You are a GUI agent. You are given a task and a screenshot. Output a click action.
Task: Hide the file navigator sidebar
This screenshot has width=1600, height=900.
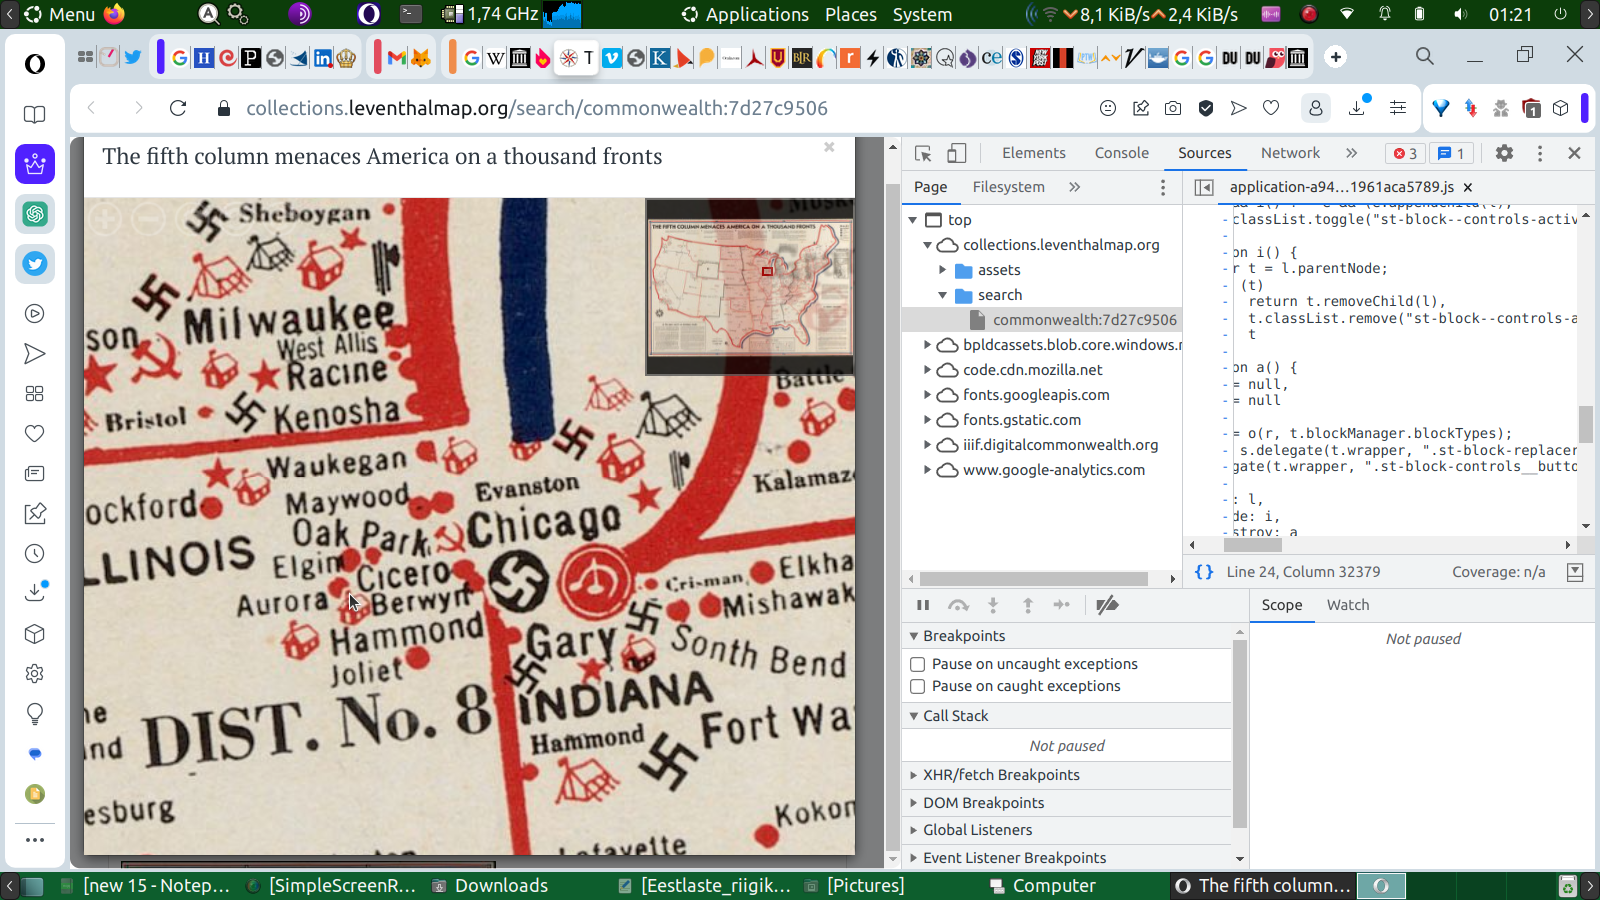pyautogui.click(x=1204, y=187)
